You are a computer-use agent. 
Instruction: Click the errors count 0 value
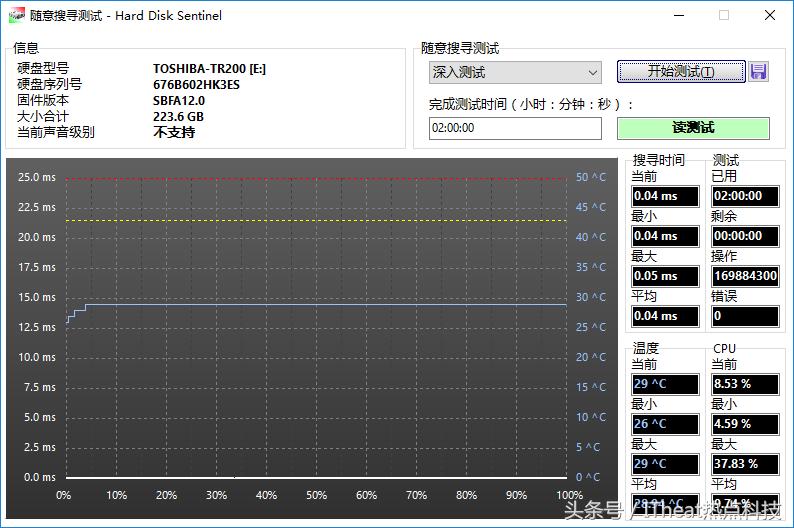[745, 316]
